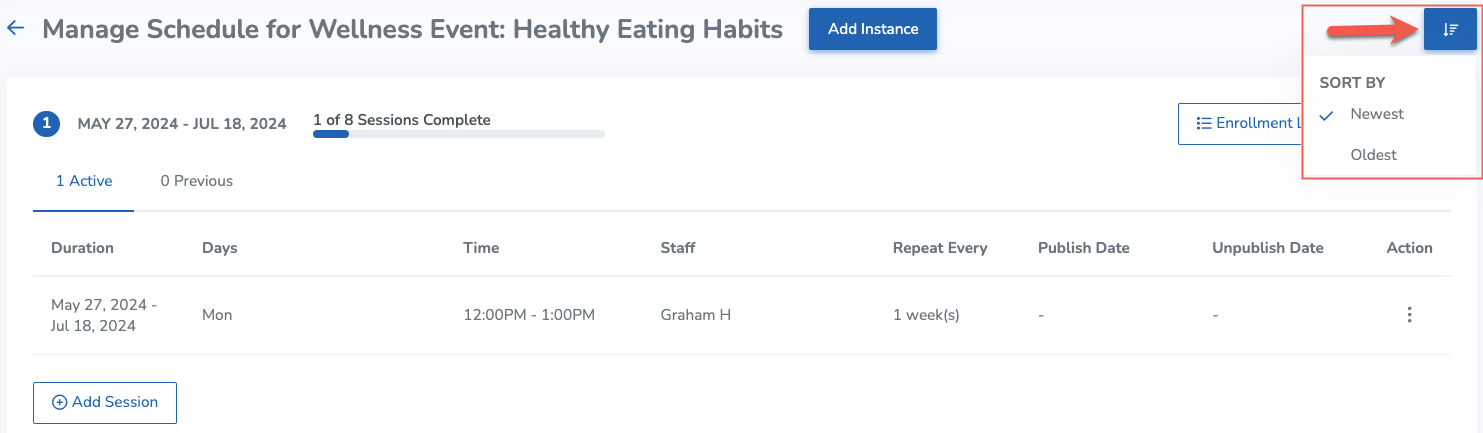Screen dimensions: 1483x433
Task: Open the sort order icon button
Action: [x=1450, y=30]
